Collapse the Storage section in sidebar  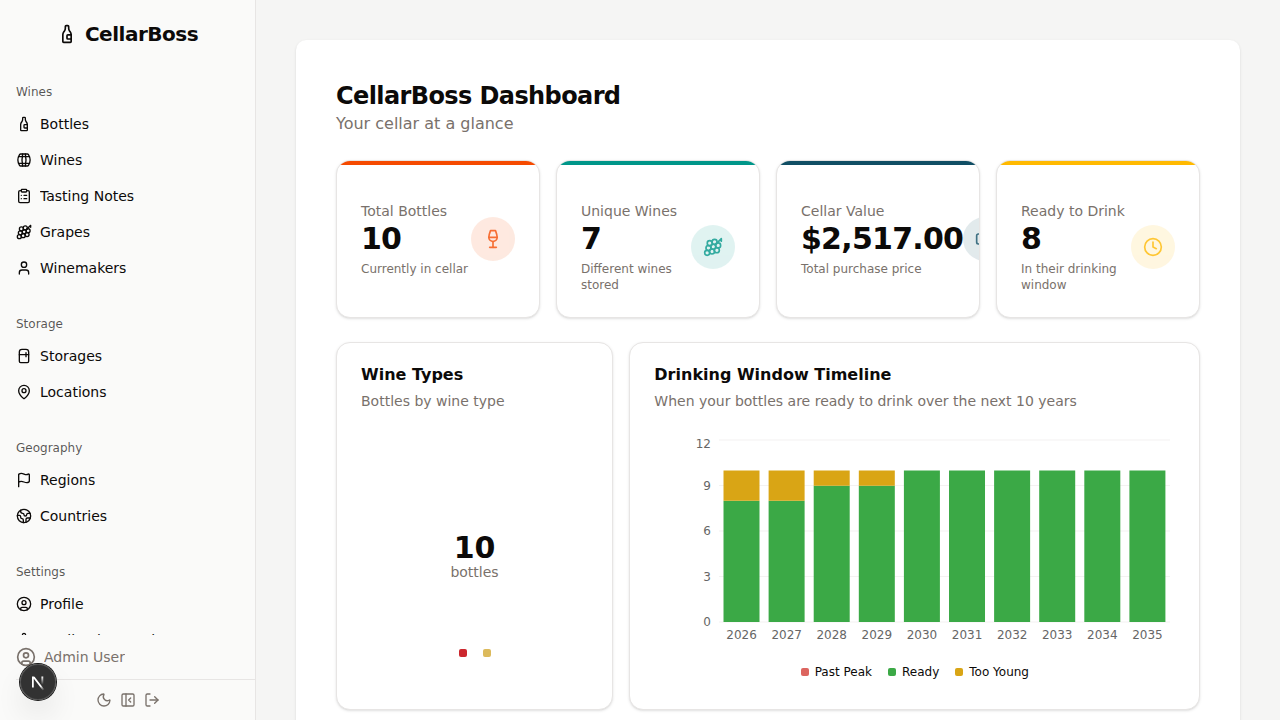[39, 323]
